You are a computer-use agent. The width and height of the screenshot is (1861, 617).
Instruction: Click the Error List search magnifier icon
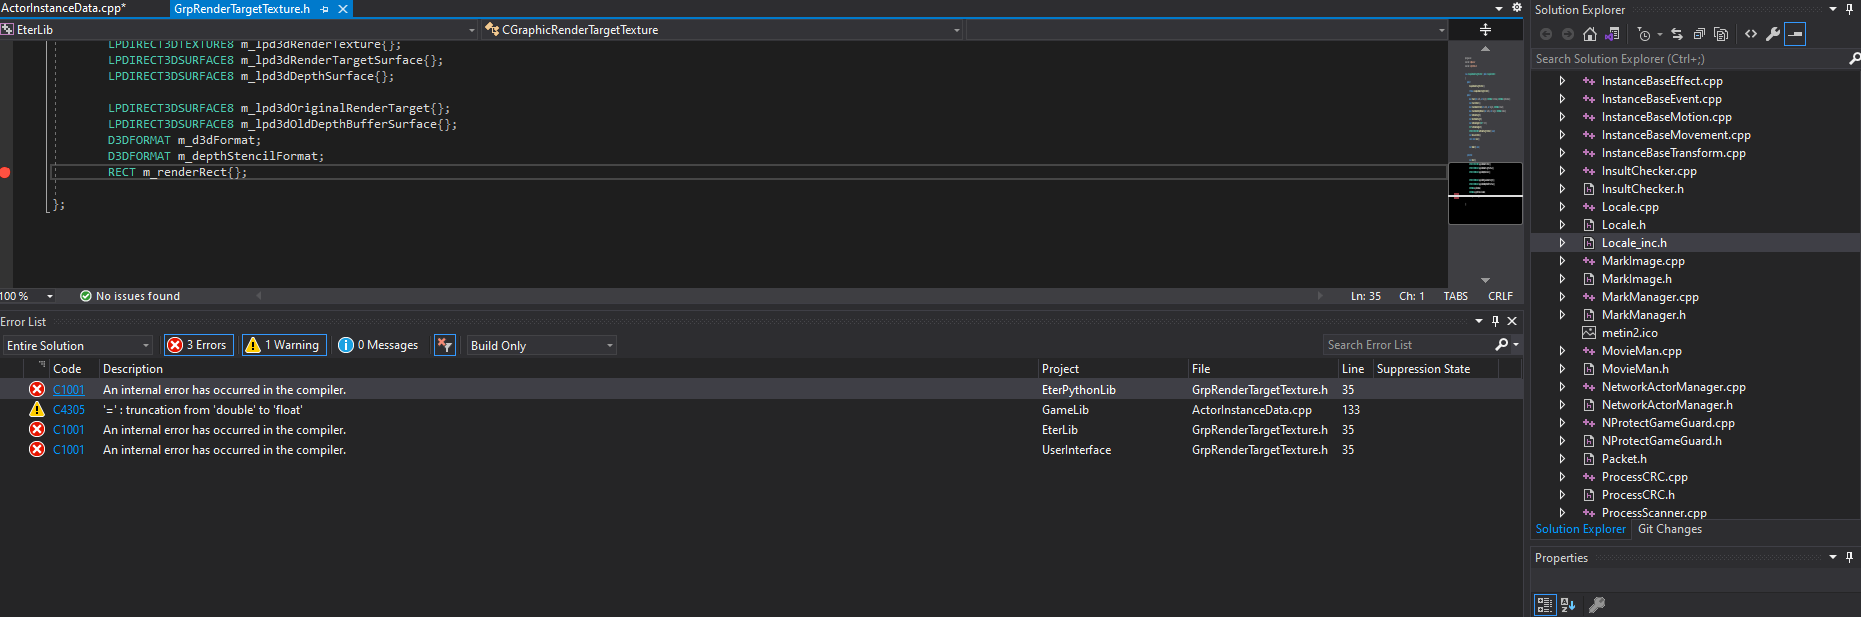1501,345
